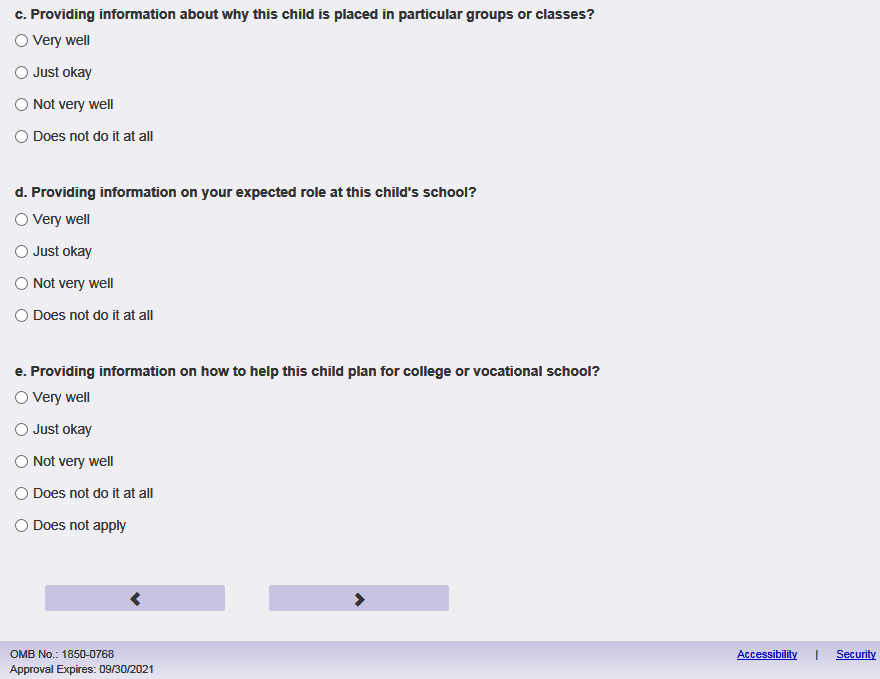The image size is (880, 679).
Task: Mark 'Not very well' for question e
Action: [22, 462]
